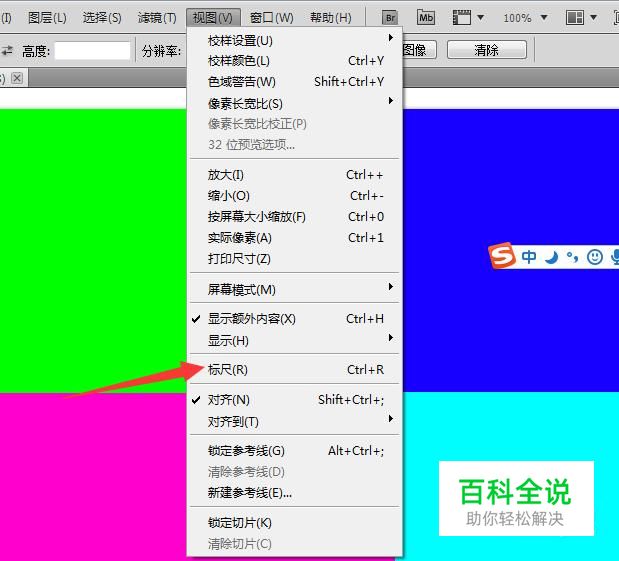Screen dimensions: 619x561
Task: Choose 新建参考线(E)... new guide
Action: point(294,493)
